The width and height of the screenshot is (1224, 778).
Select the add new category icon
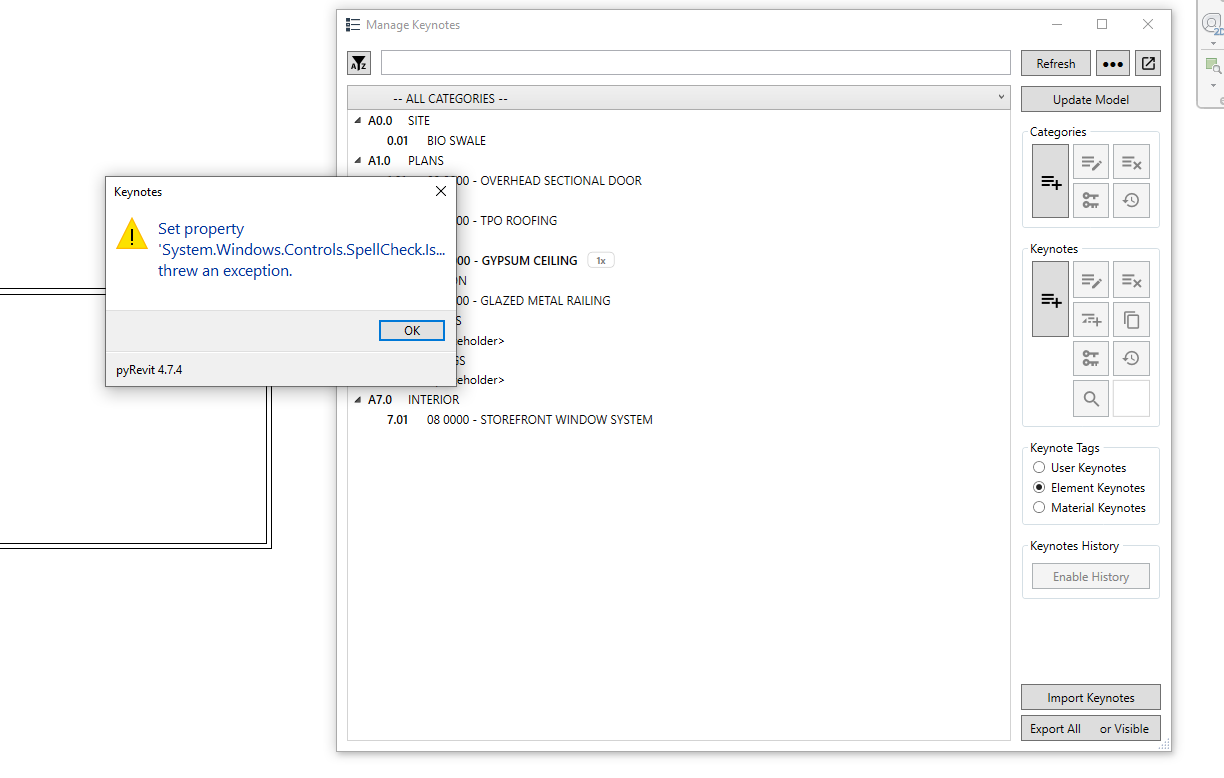pyautogui.click(x=1050, y=181)
